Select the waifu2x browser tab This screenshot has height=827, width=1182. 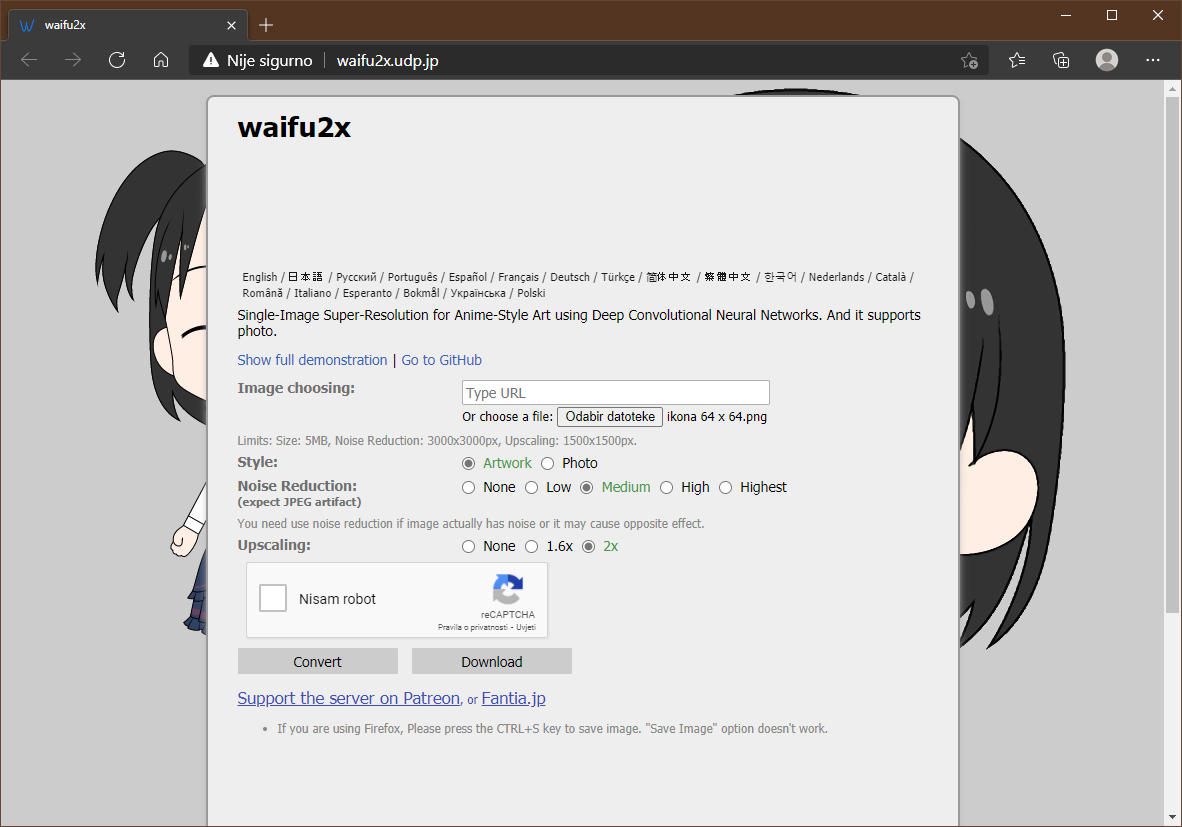pyautogui.click(x=128, y=25)
